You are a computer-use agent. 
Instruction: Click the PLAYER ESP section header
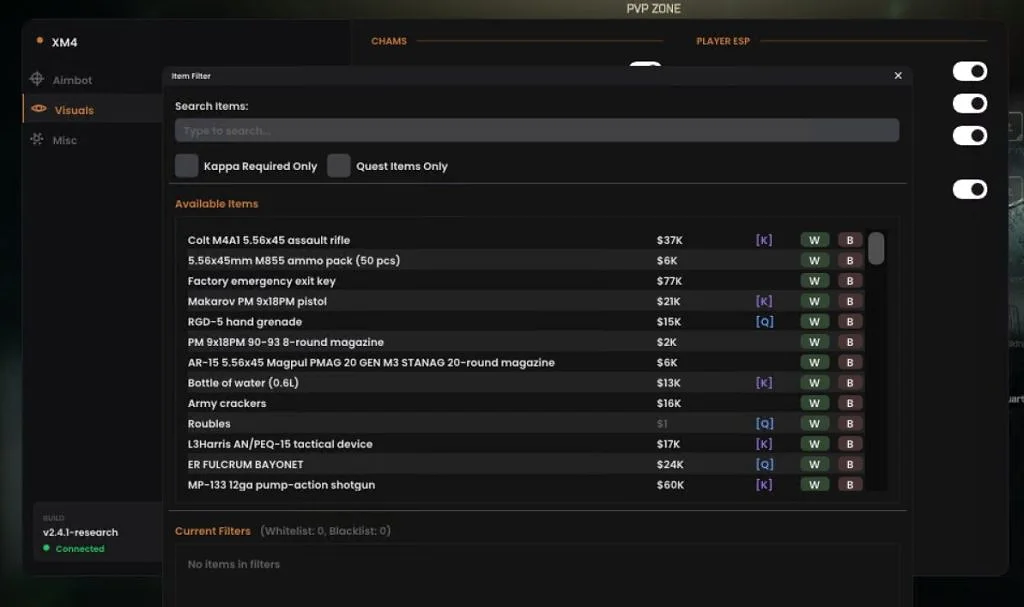(722, 41)
